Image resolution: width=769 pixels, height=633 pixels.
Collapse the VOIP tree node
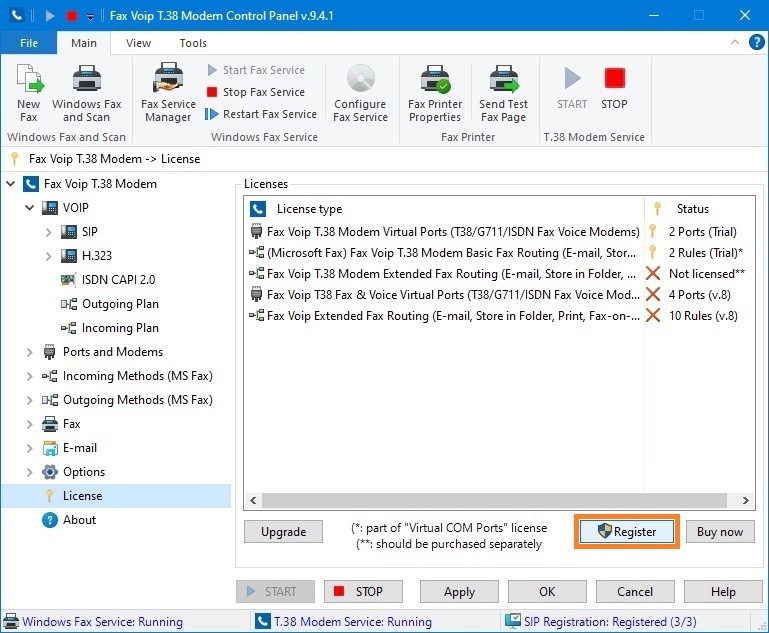pos(29,207)
